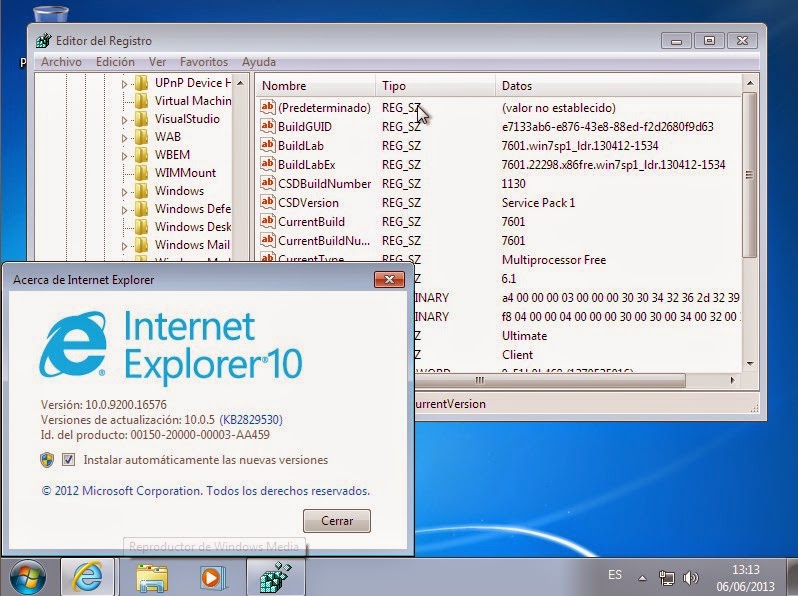This screenshot has height=596, width=798.
Task: Click the 'Client' data value
Action: [517, 355]
